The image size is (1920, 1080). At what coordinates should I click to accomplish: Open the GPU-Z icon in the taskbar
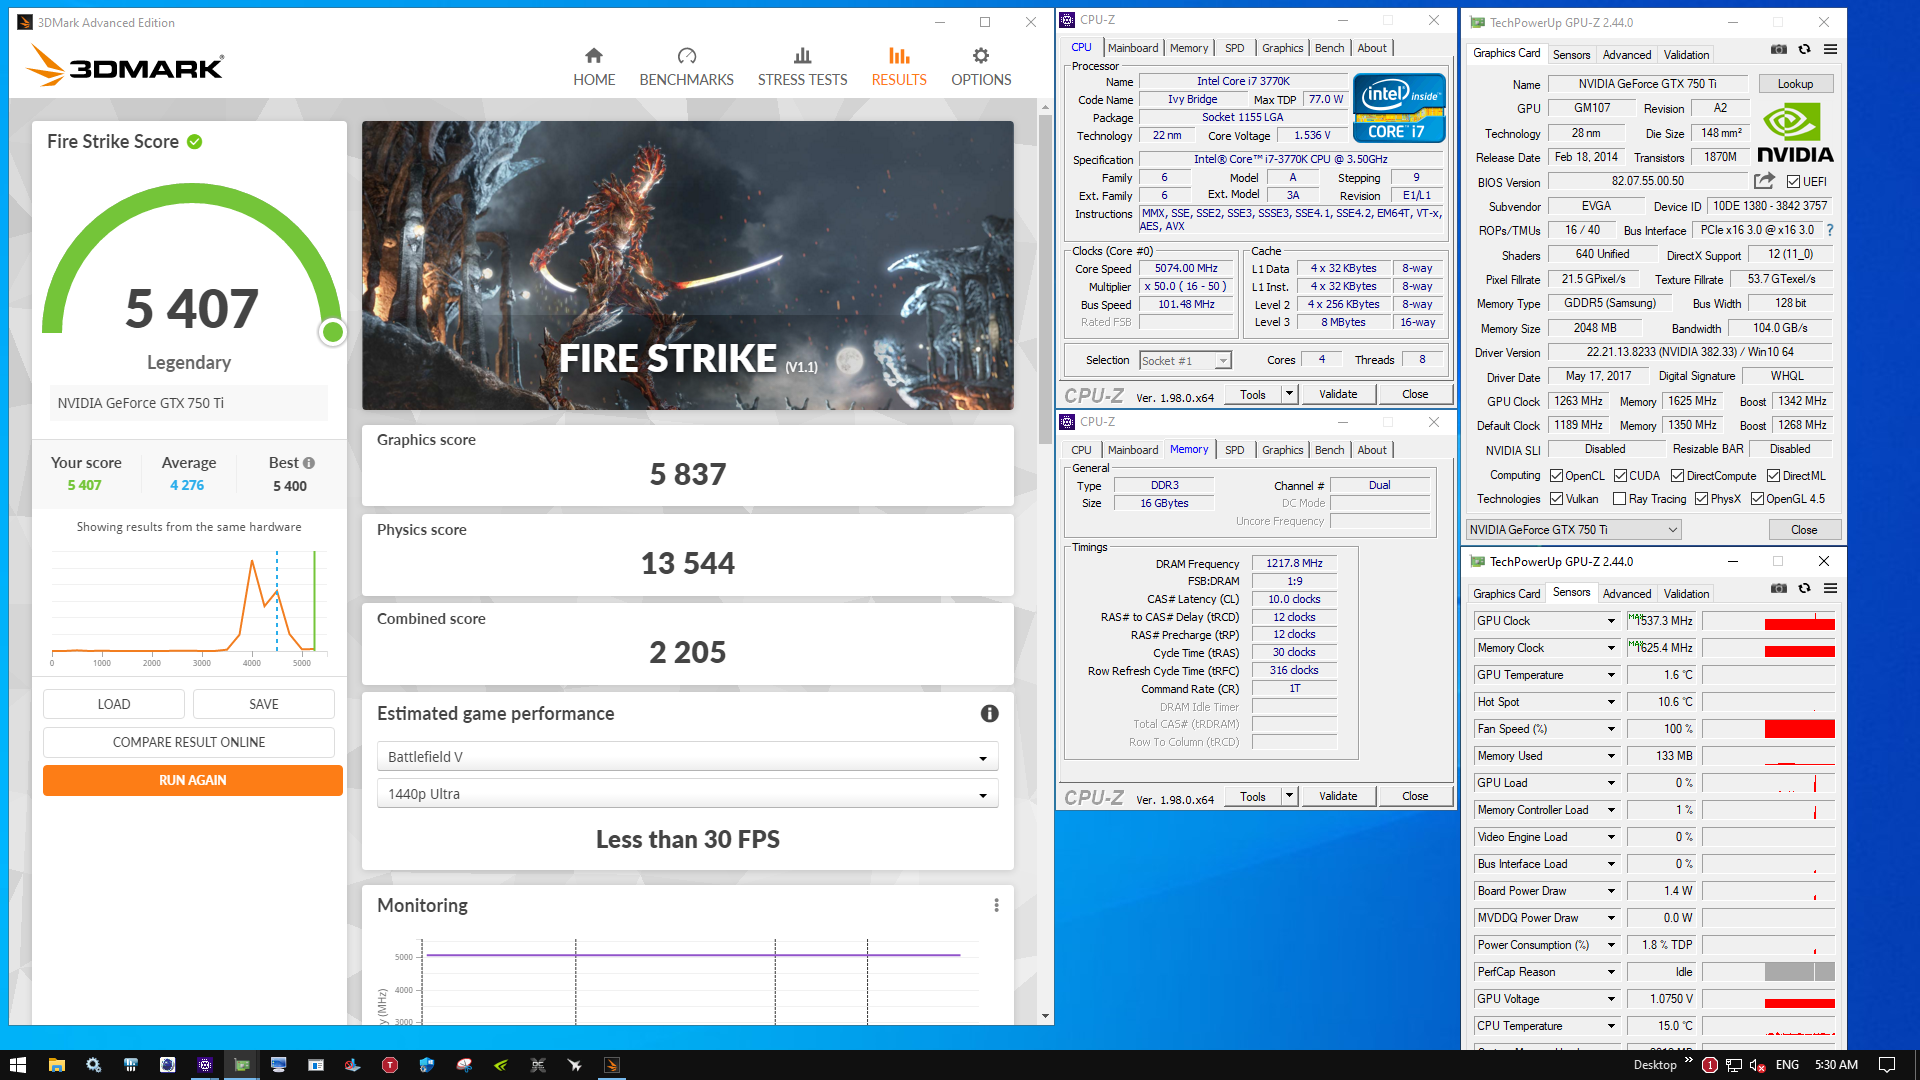241,1065
